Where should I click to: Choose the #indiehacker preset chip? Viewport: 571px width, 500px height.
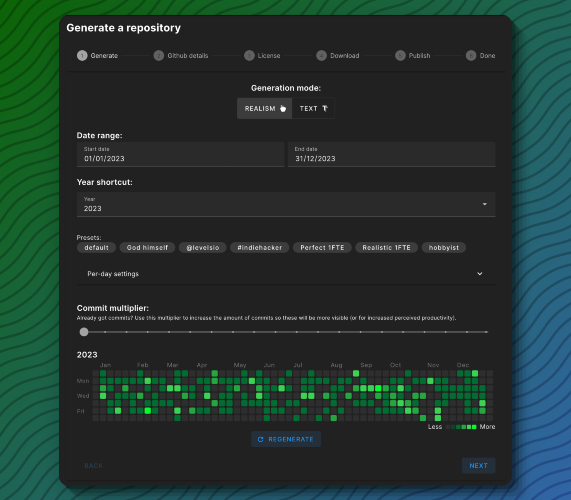tap(260, 248)
